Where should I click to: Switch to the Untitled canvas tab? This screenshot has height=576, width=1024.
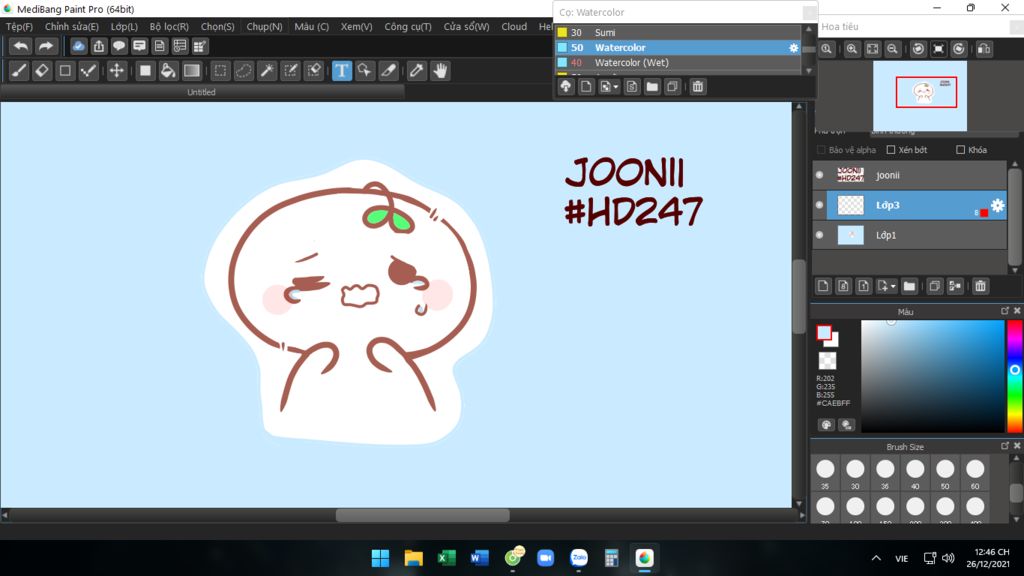201,92
